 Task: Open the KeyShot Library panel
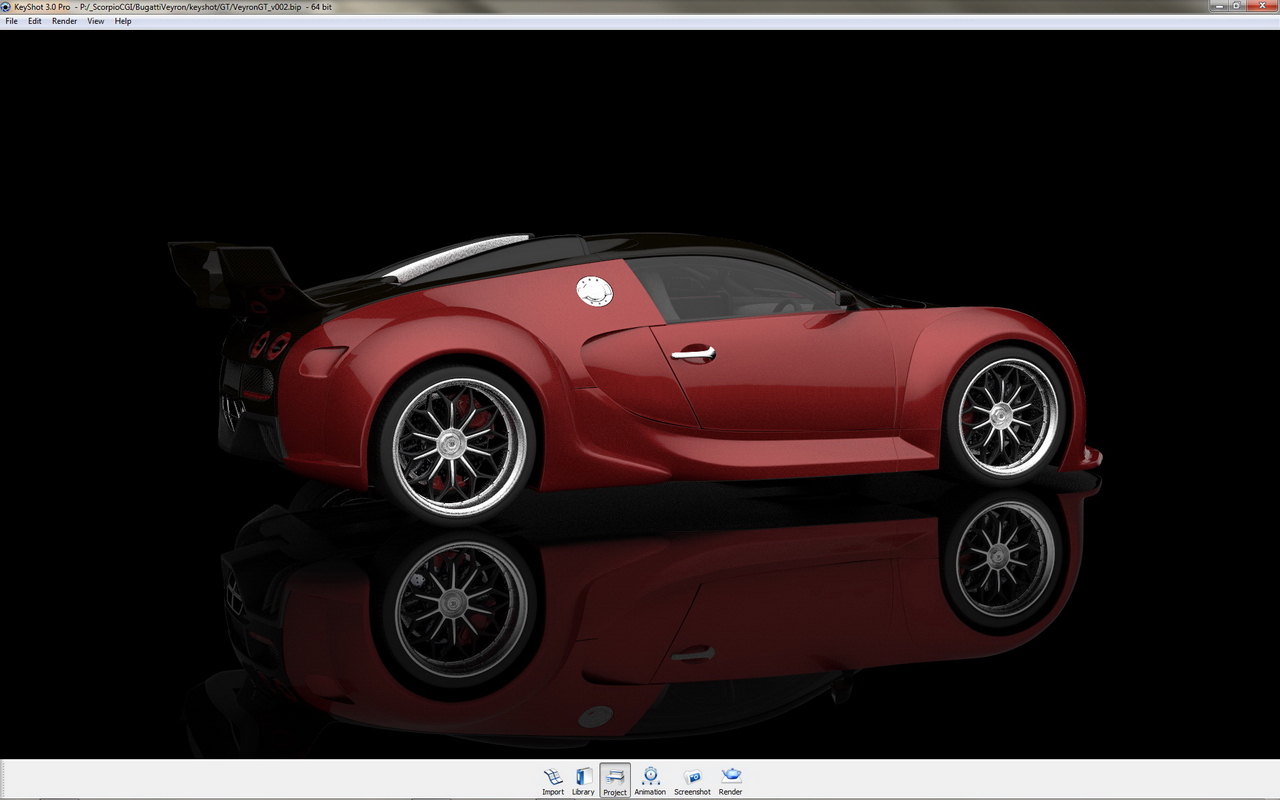coord(583,778)
